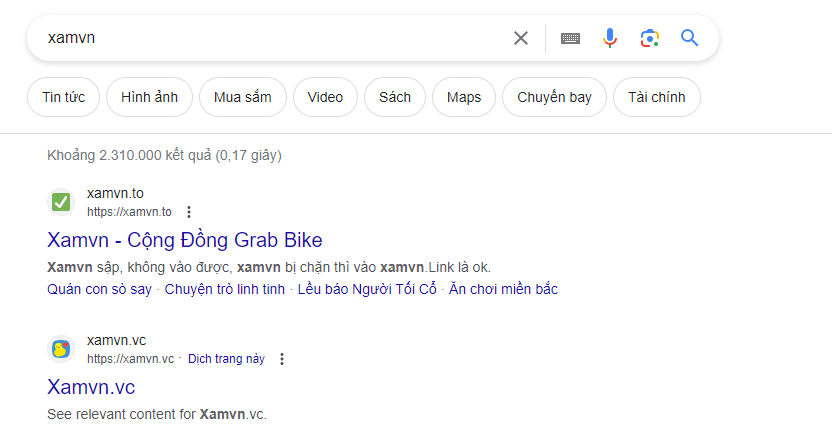Focus the search field containing xamvn
This screenshot has height=442, width=832.
(270, 38)
